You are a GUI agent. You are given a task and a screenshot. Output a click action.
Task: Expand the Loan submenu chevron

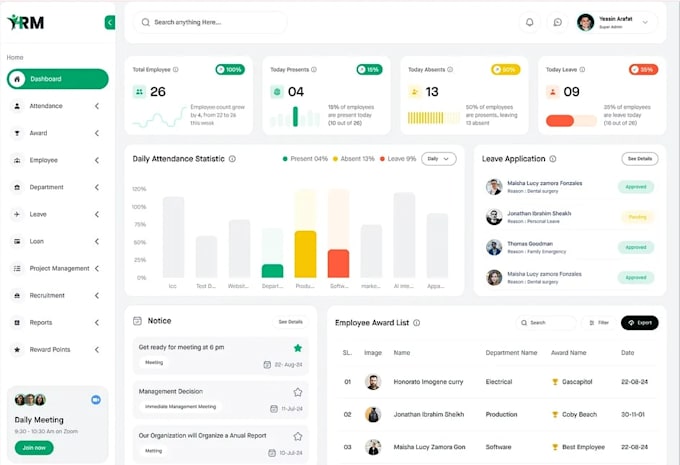(97, 241)
